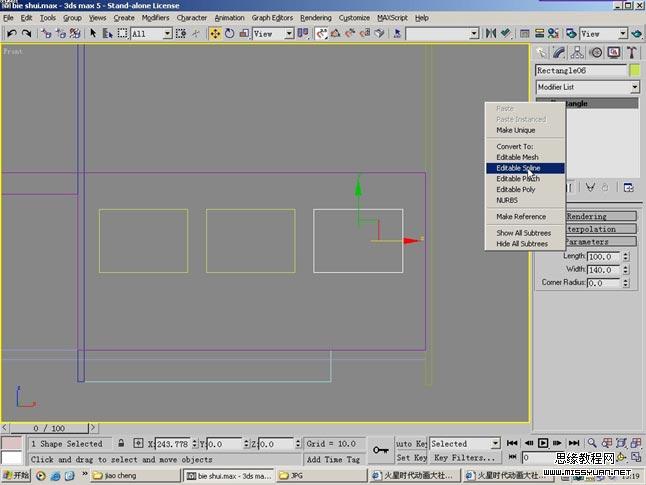Expand the Parameters rollout header
This screenshot has width=646, height=485.
(x=601, y=242)
